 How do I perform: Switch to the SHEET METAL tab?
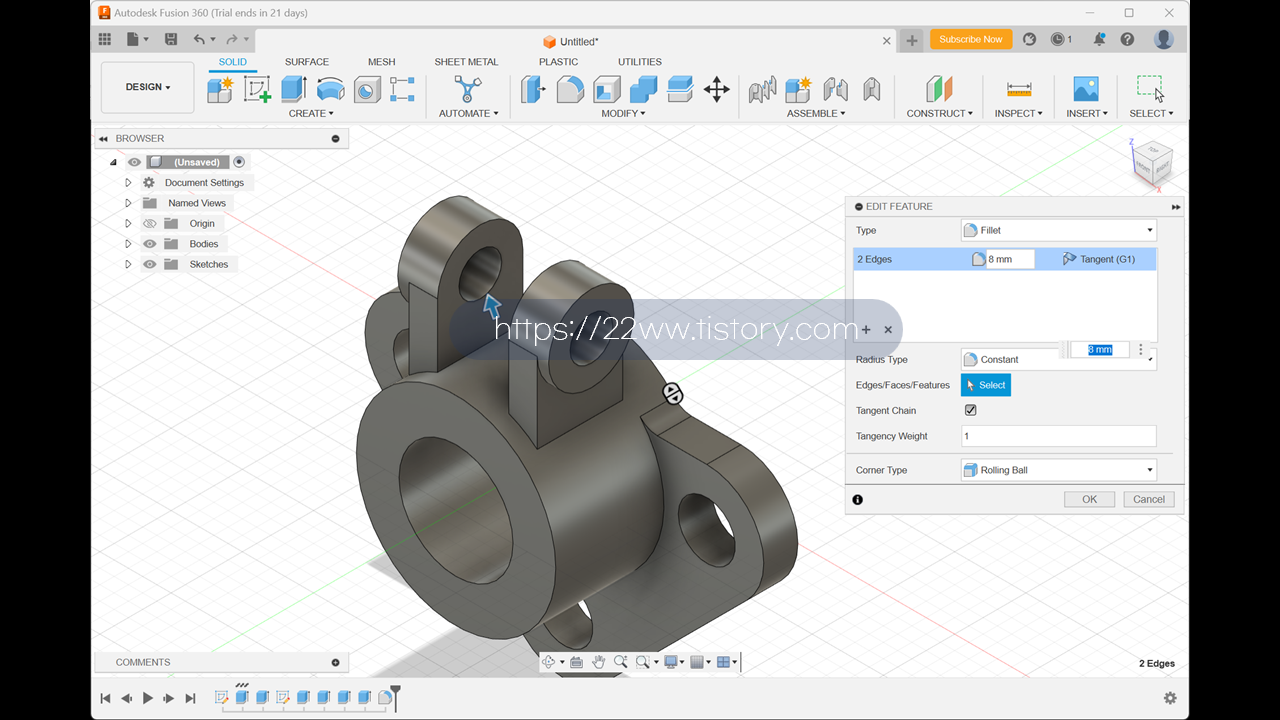tap(466, 62)
